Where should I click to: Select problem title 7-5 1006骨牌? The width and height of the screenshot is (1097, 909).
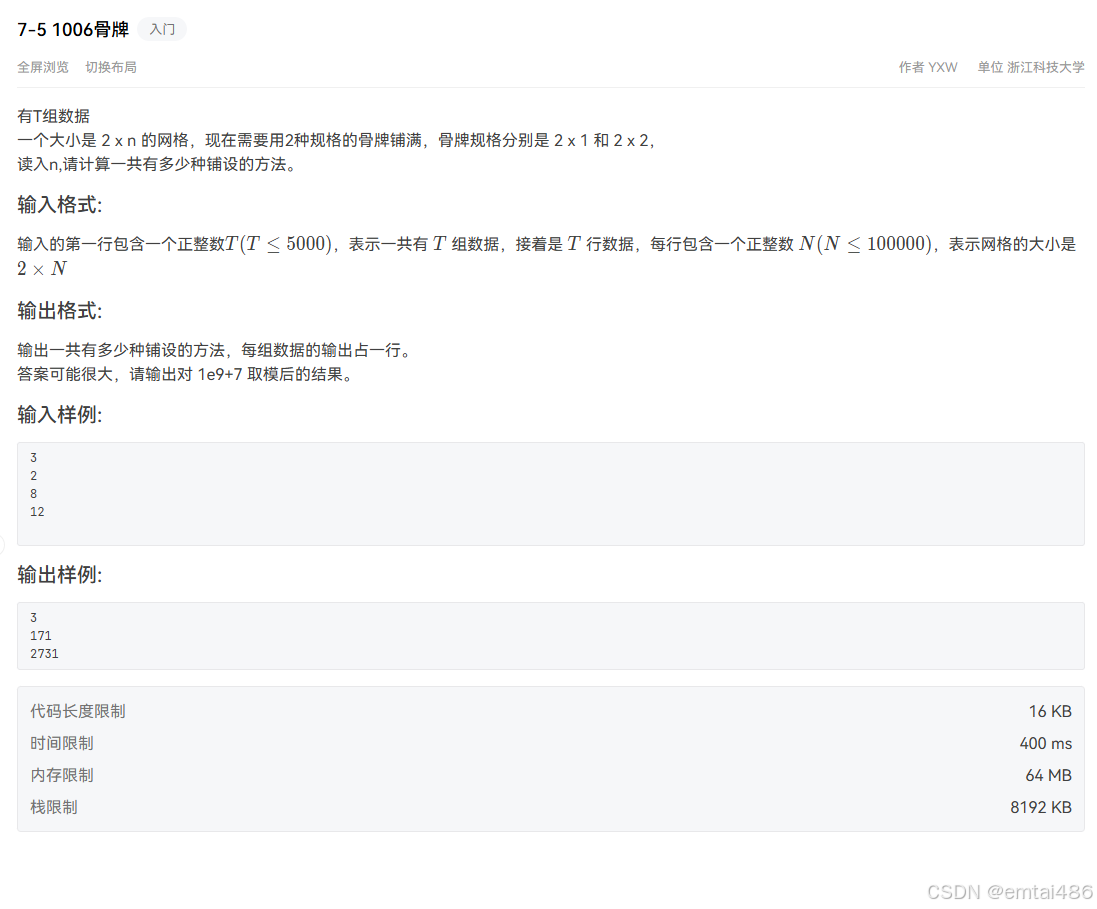tap(73, 29)
